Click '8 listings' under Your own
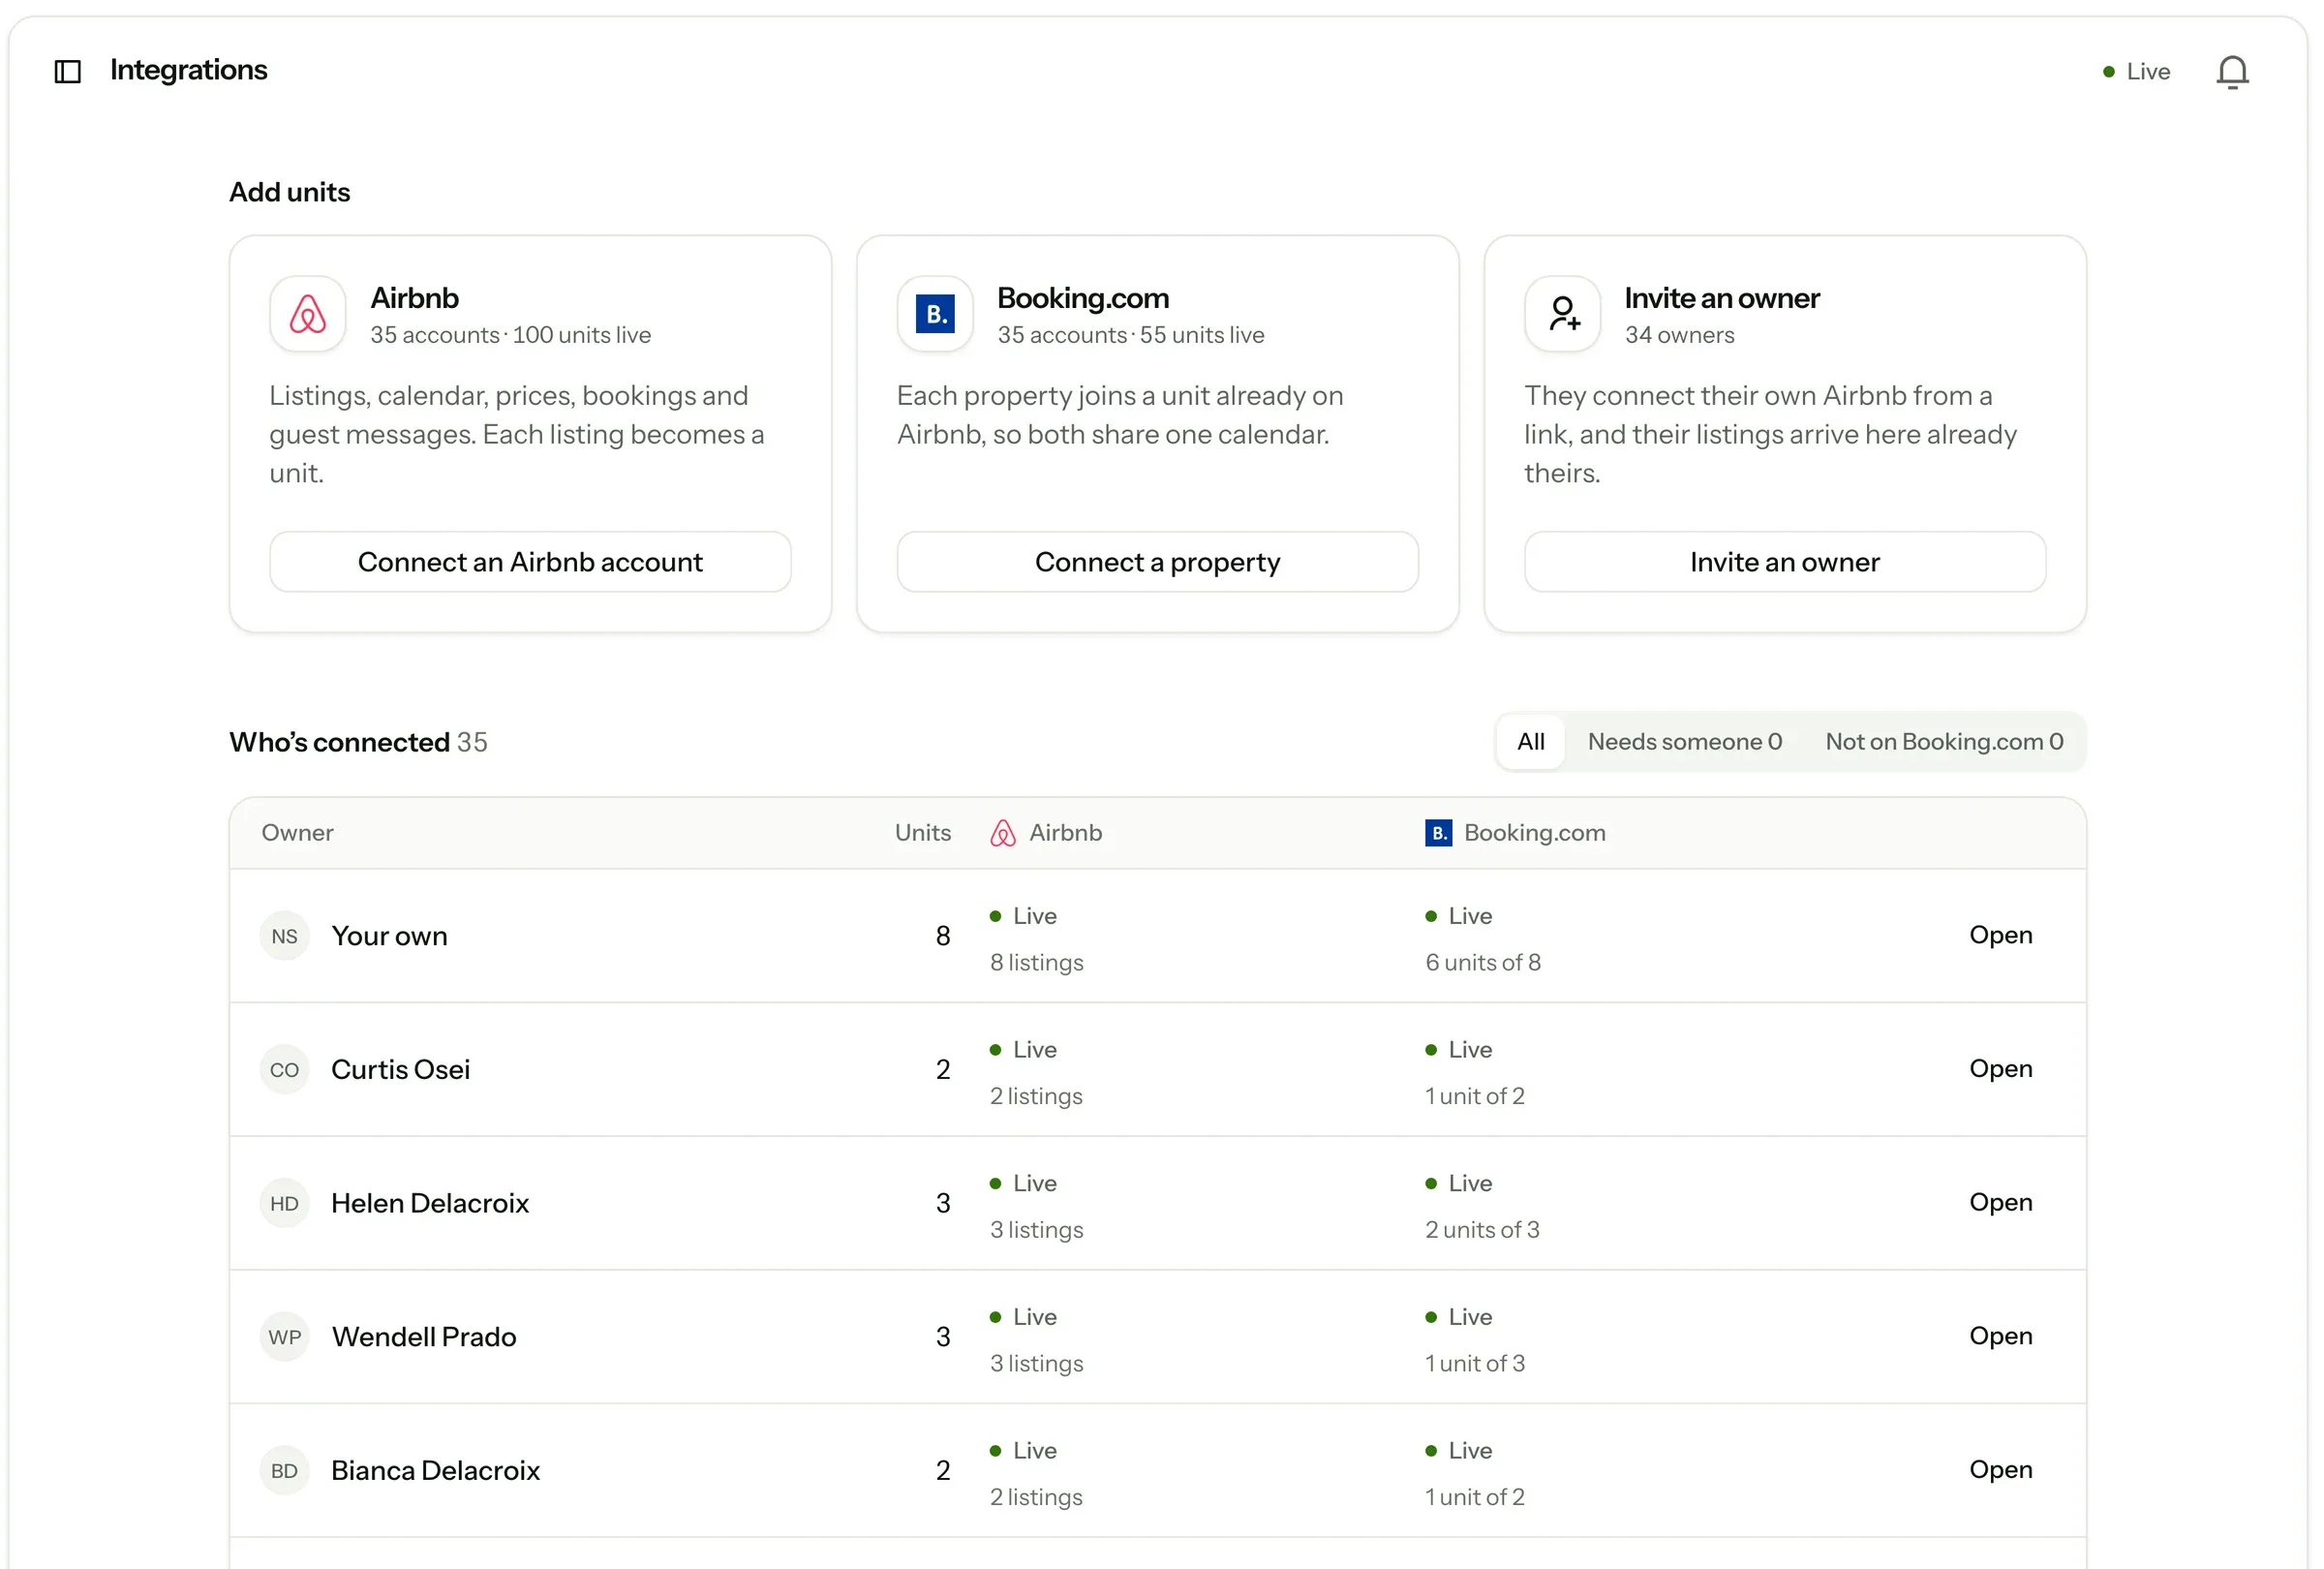Screen dimensions: 2324x1569 [x=1036, y=963]
